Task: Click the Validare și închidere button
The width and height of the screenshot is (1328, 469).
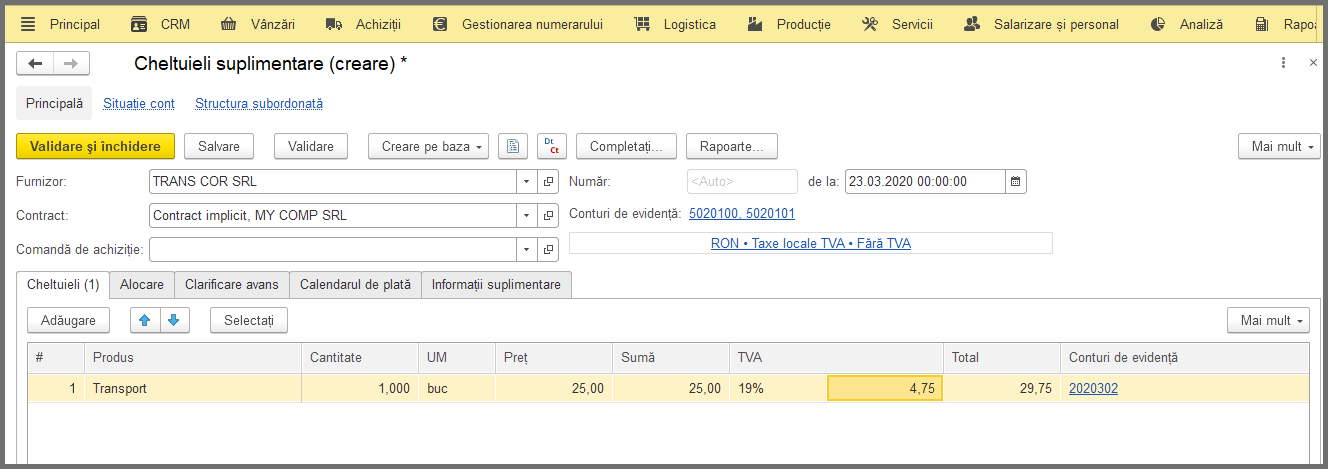Action: point(96,146)
